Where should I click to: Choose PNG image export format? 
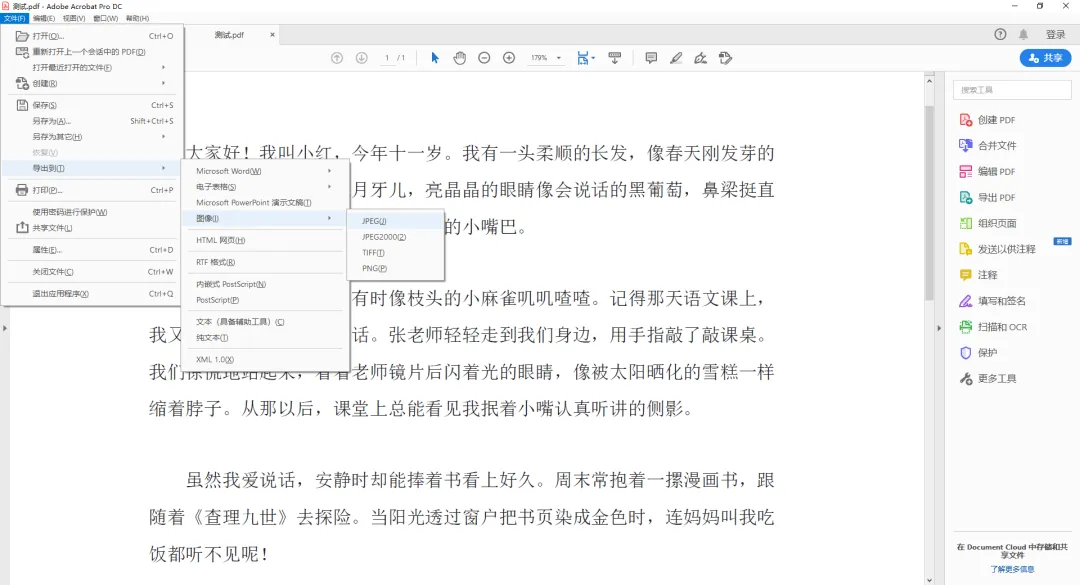click(x=395, y=269)
